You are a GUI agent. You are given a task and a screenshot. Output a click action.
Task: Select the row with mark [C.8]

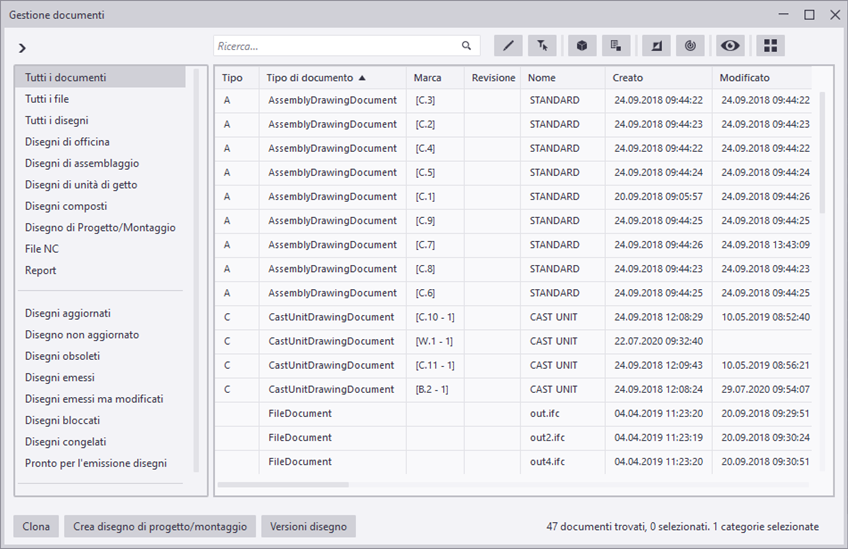point(513,269)
